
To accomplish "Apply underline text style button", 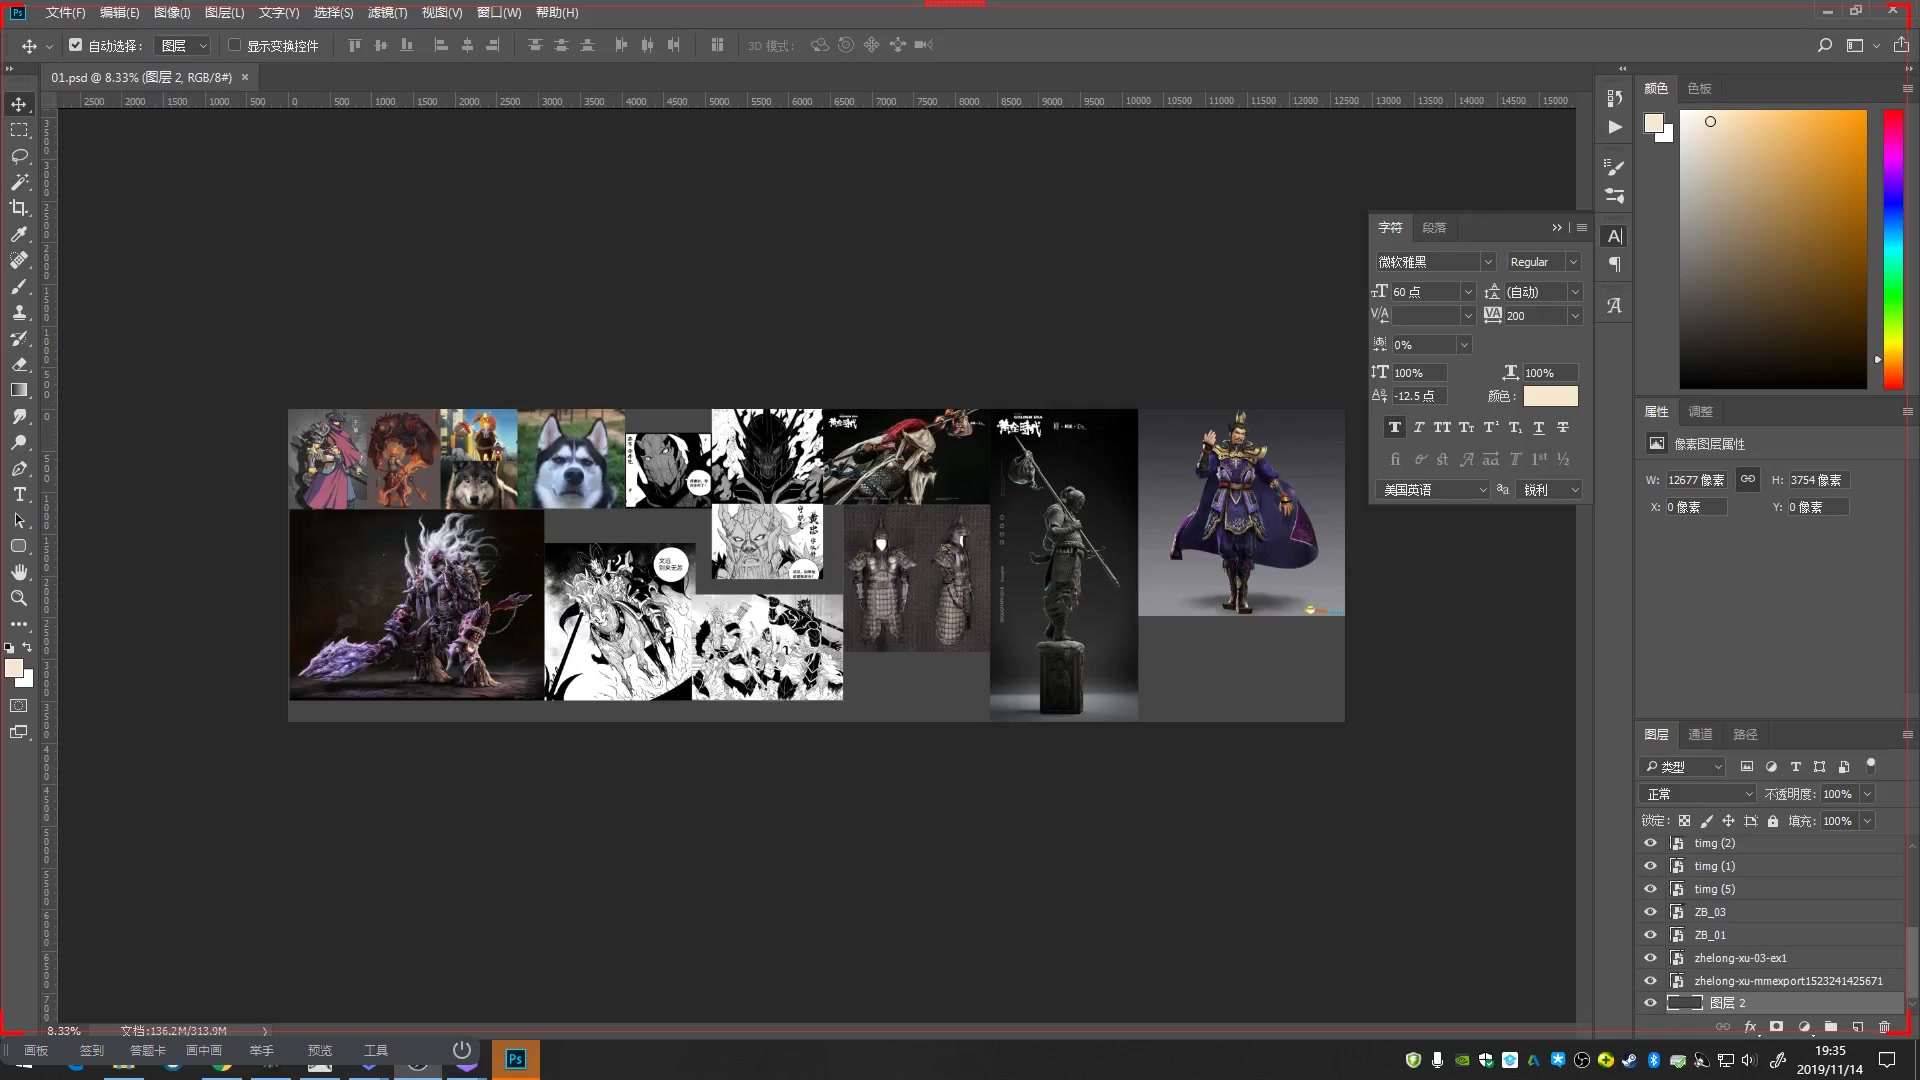I will click(1538, 427).
